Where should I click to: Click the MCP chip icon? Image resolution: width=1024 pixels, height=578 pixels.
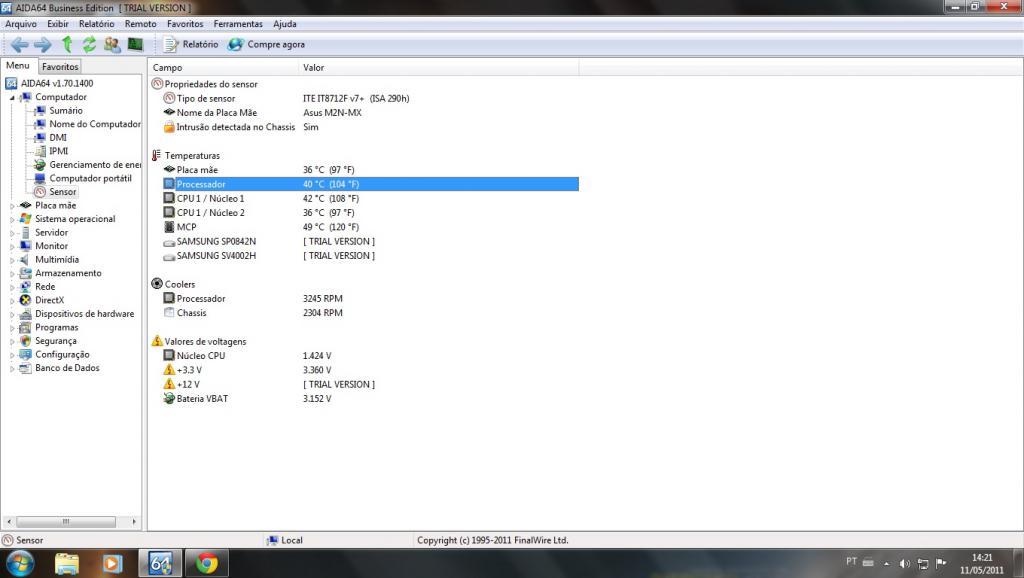(169, 227)
